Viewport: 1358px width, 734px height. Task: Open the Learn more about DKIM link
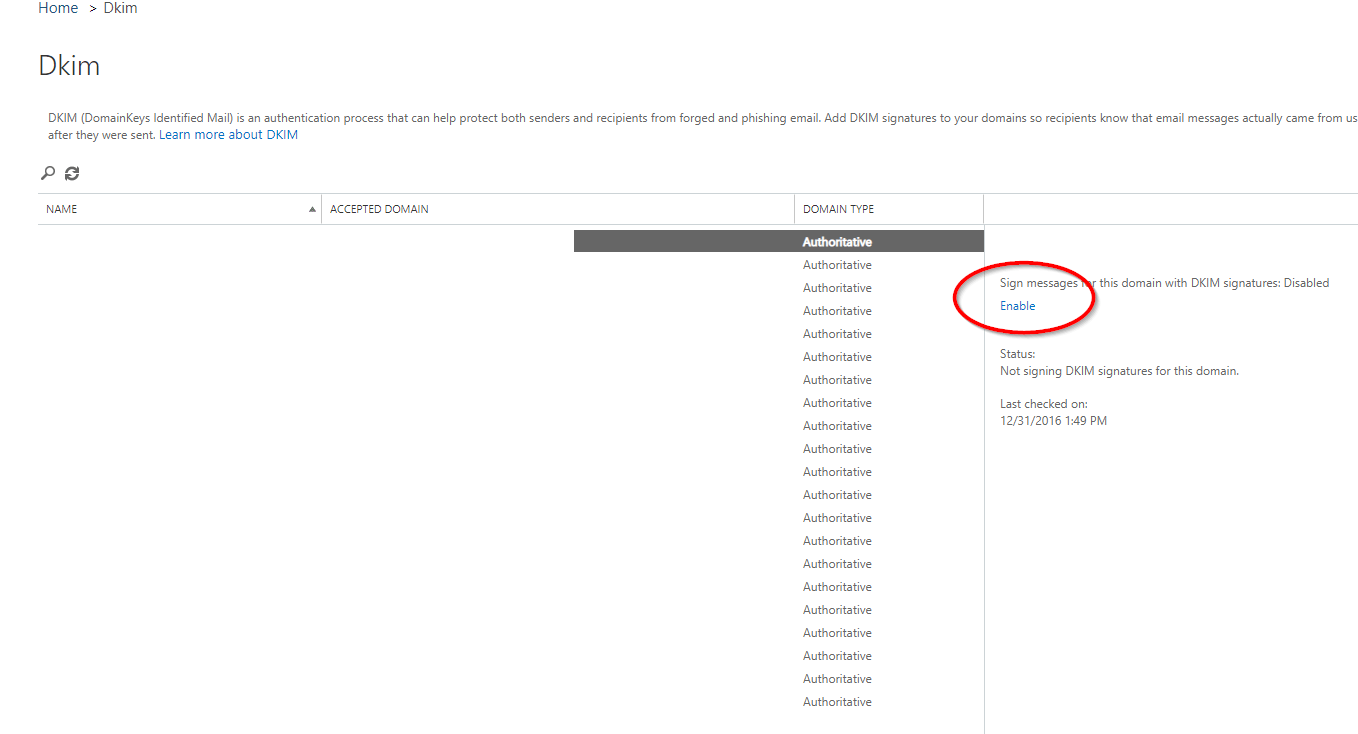tap(228, 135)
